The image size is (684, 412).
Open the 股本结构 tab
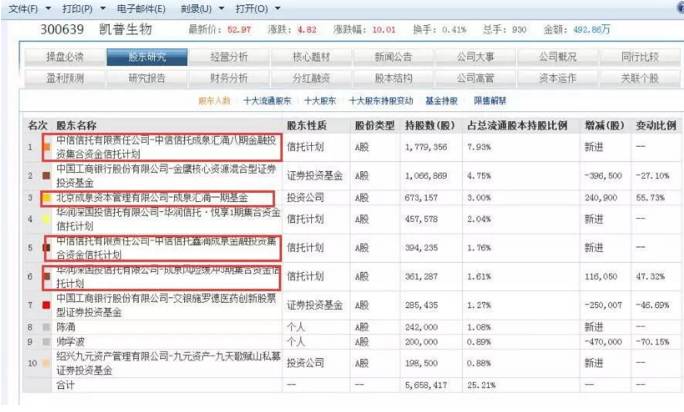pyautogui.click(x=393, y=78)
